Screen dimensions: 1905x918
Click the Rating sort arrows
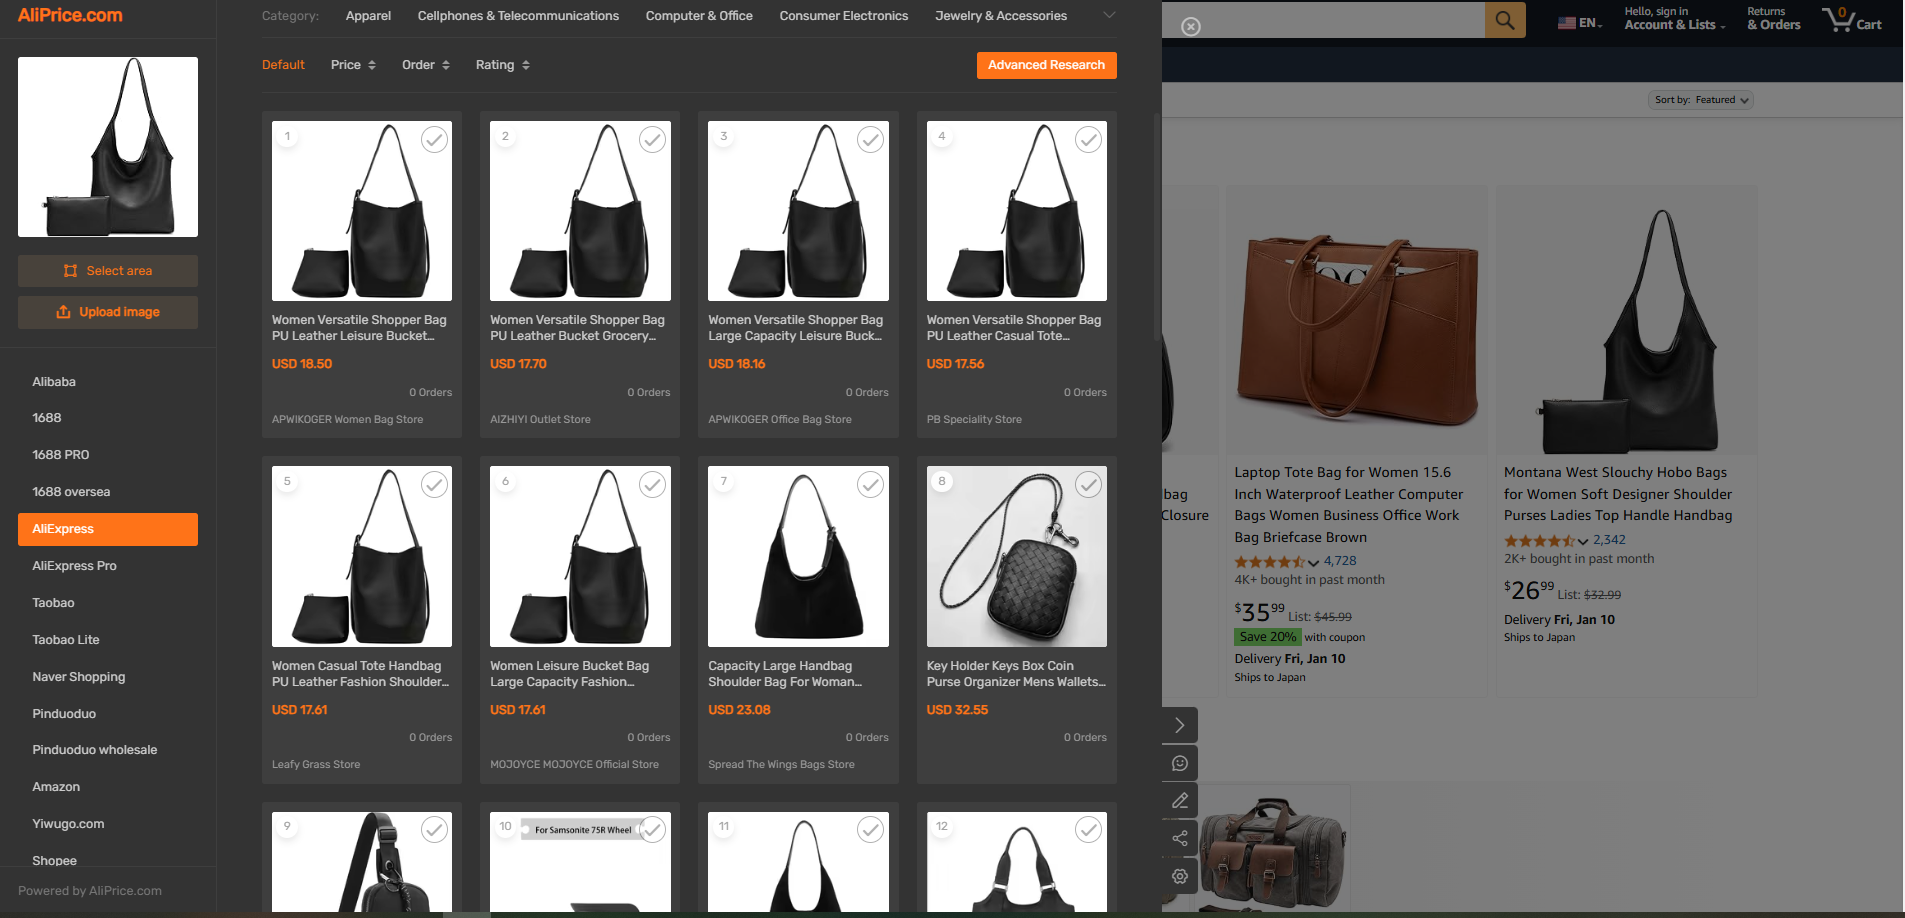[526, 65]
